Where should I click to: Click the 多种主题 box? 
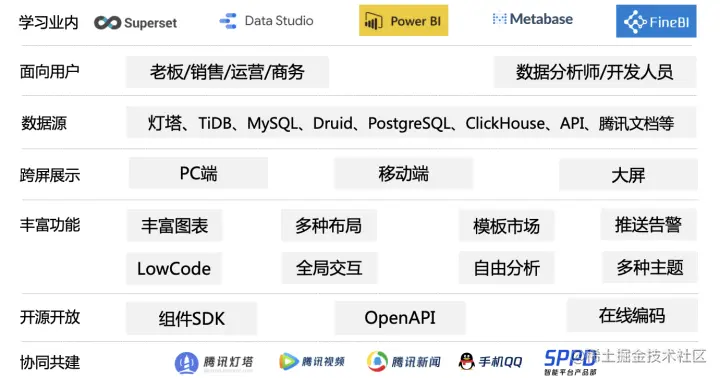pyautogui.click(x=650, y=267)
